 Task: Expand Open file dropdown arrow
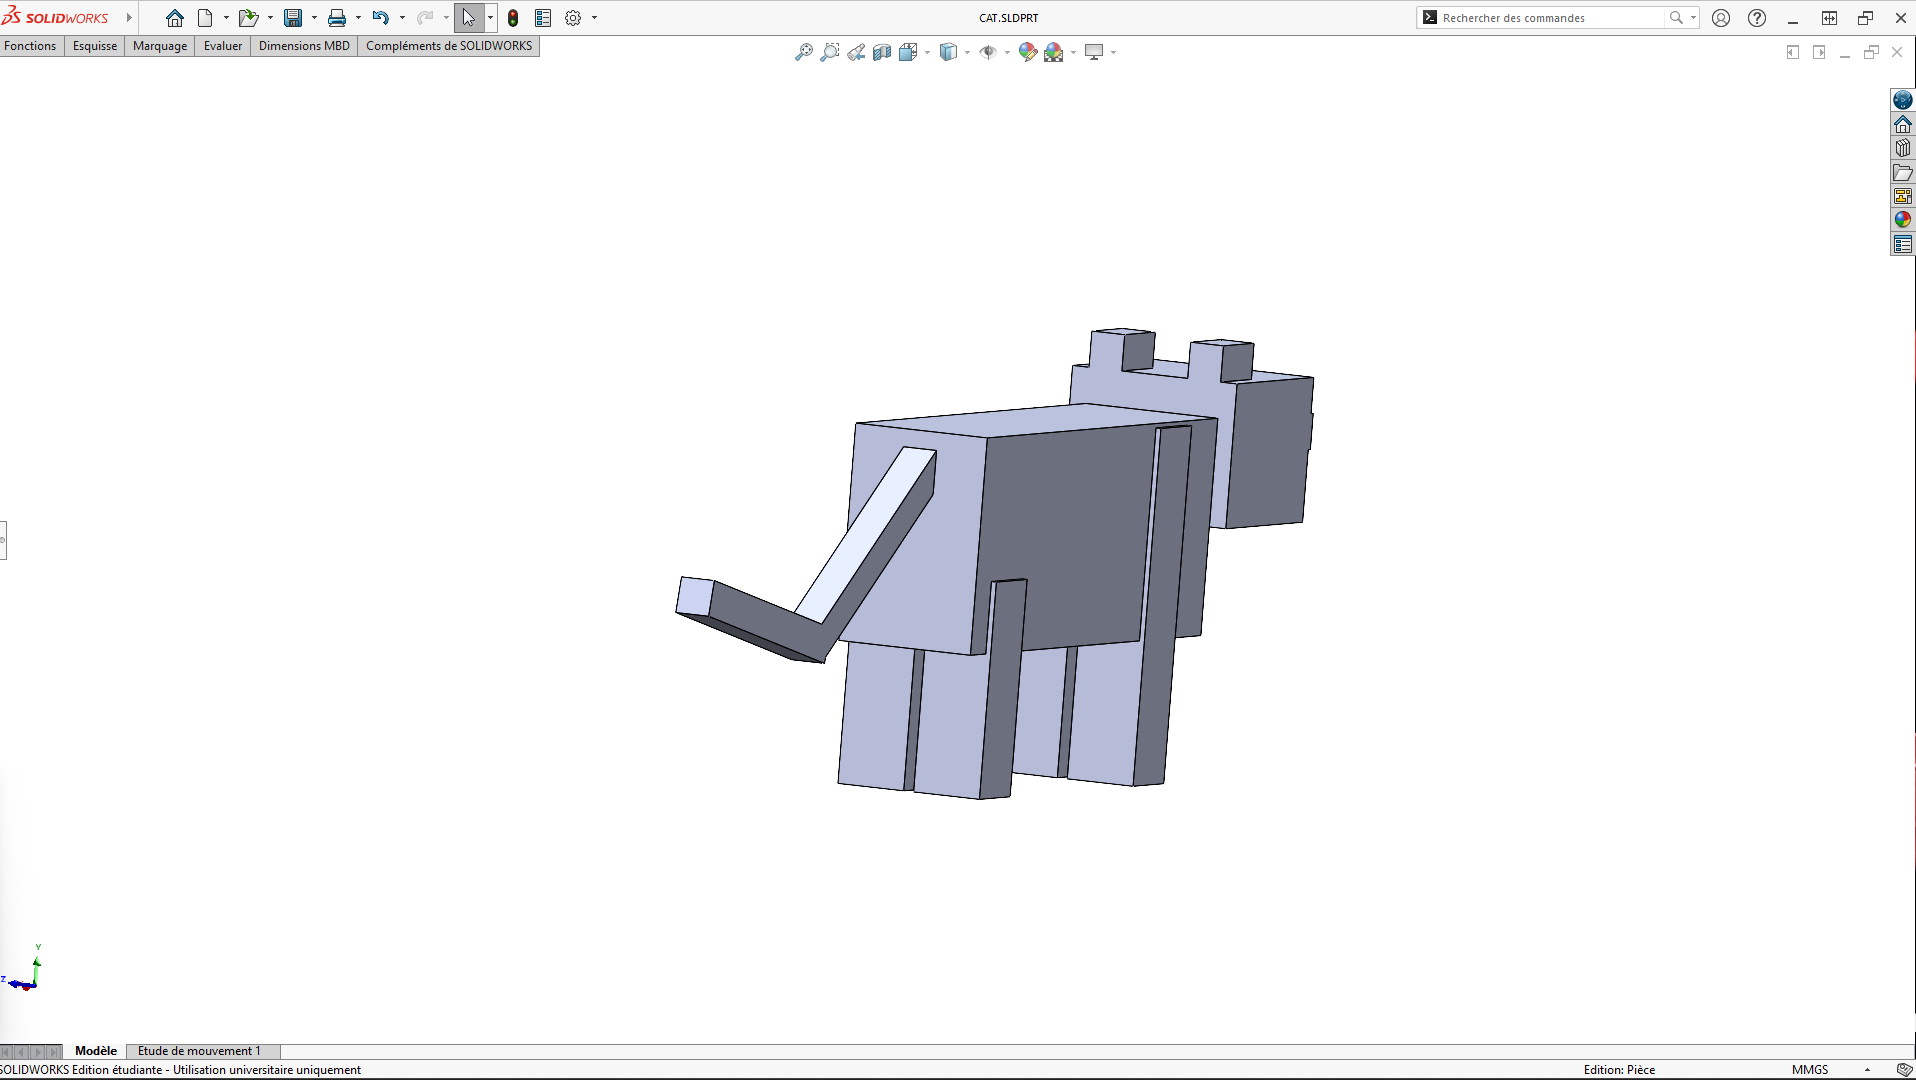[x=270, y=18]
